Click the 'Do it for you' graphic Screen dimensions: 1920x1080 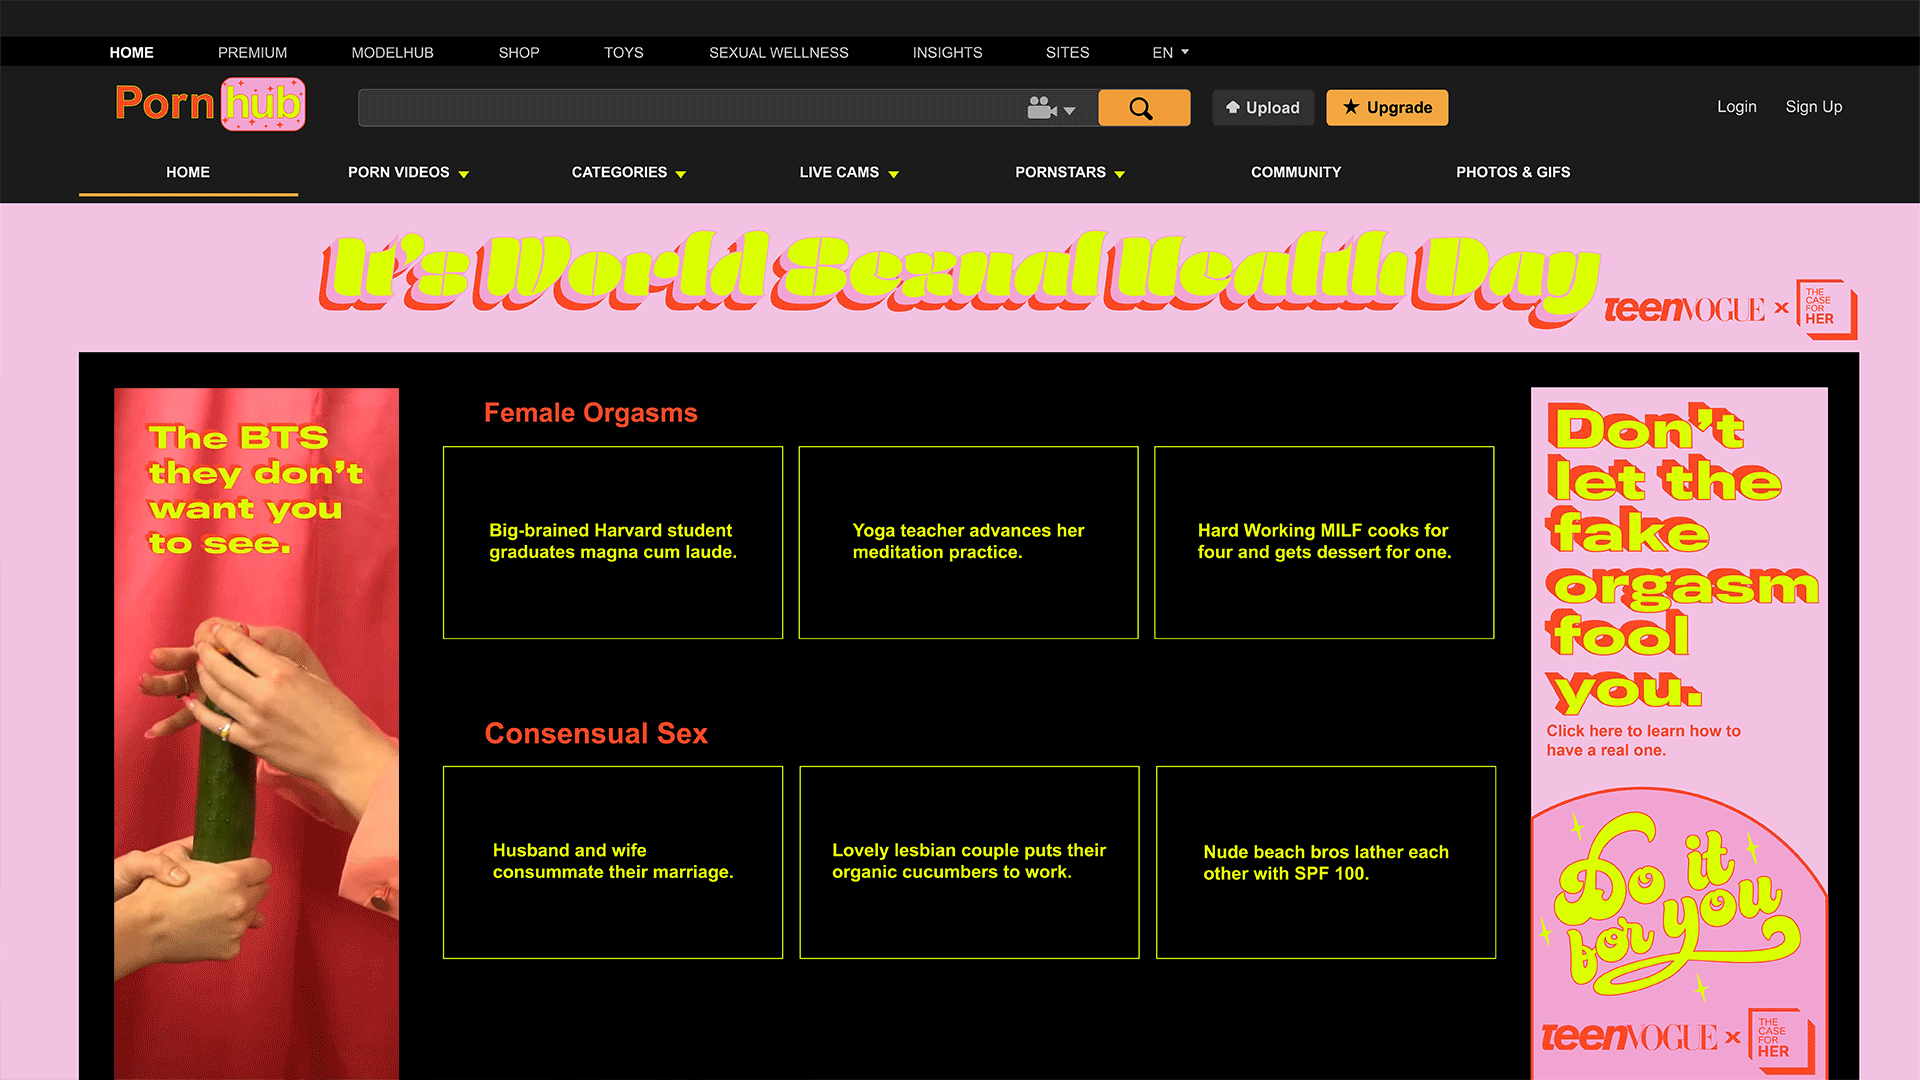click(x=1672, y=905)
